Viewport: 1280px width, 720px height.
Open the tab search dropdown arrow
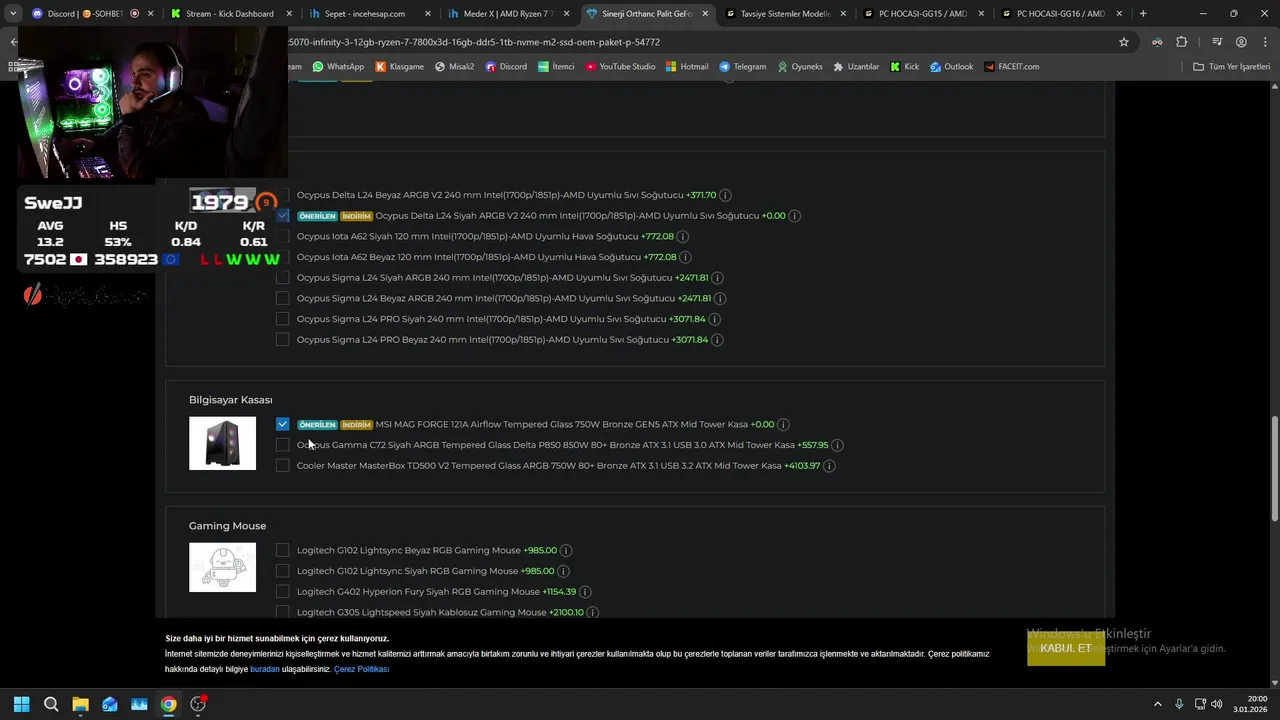click(12, 14)
